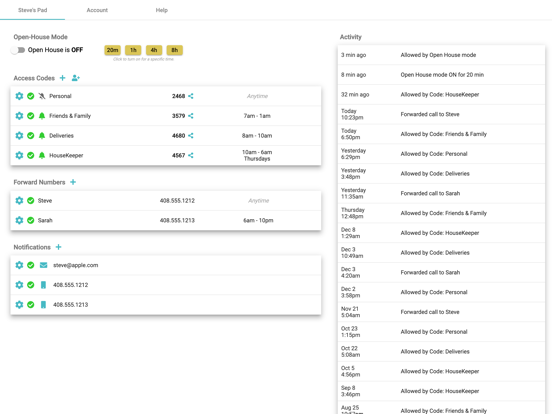Click the muted bell icon for Personal
The width and height of the screenshot is (552, 414).
click(42, 96)
